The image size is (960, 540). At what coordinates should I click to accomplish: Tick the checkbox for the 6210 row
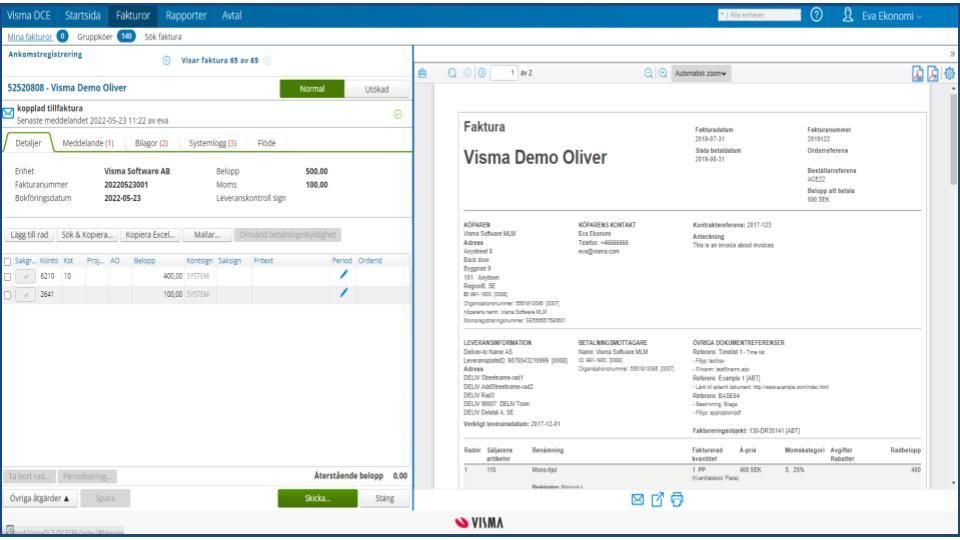(x=7, y=277)
